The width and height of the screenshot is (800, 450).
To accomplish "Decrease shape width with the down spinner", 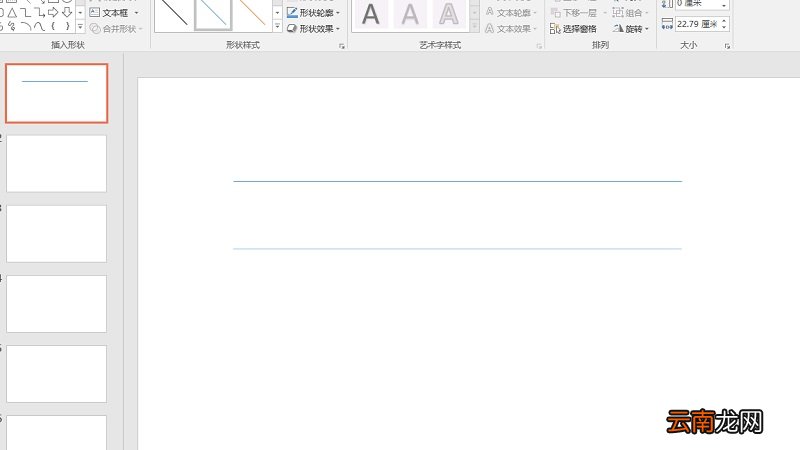I will point(724,27).
